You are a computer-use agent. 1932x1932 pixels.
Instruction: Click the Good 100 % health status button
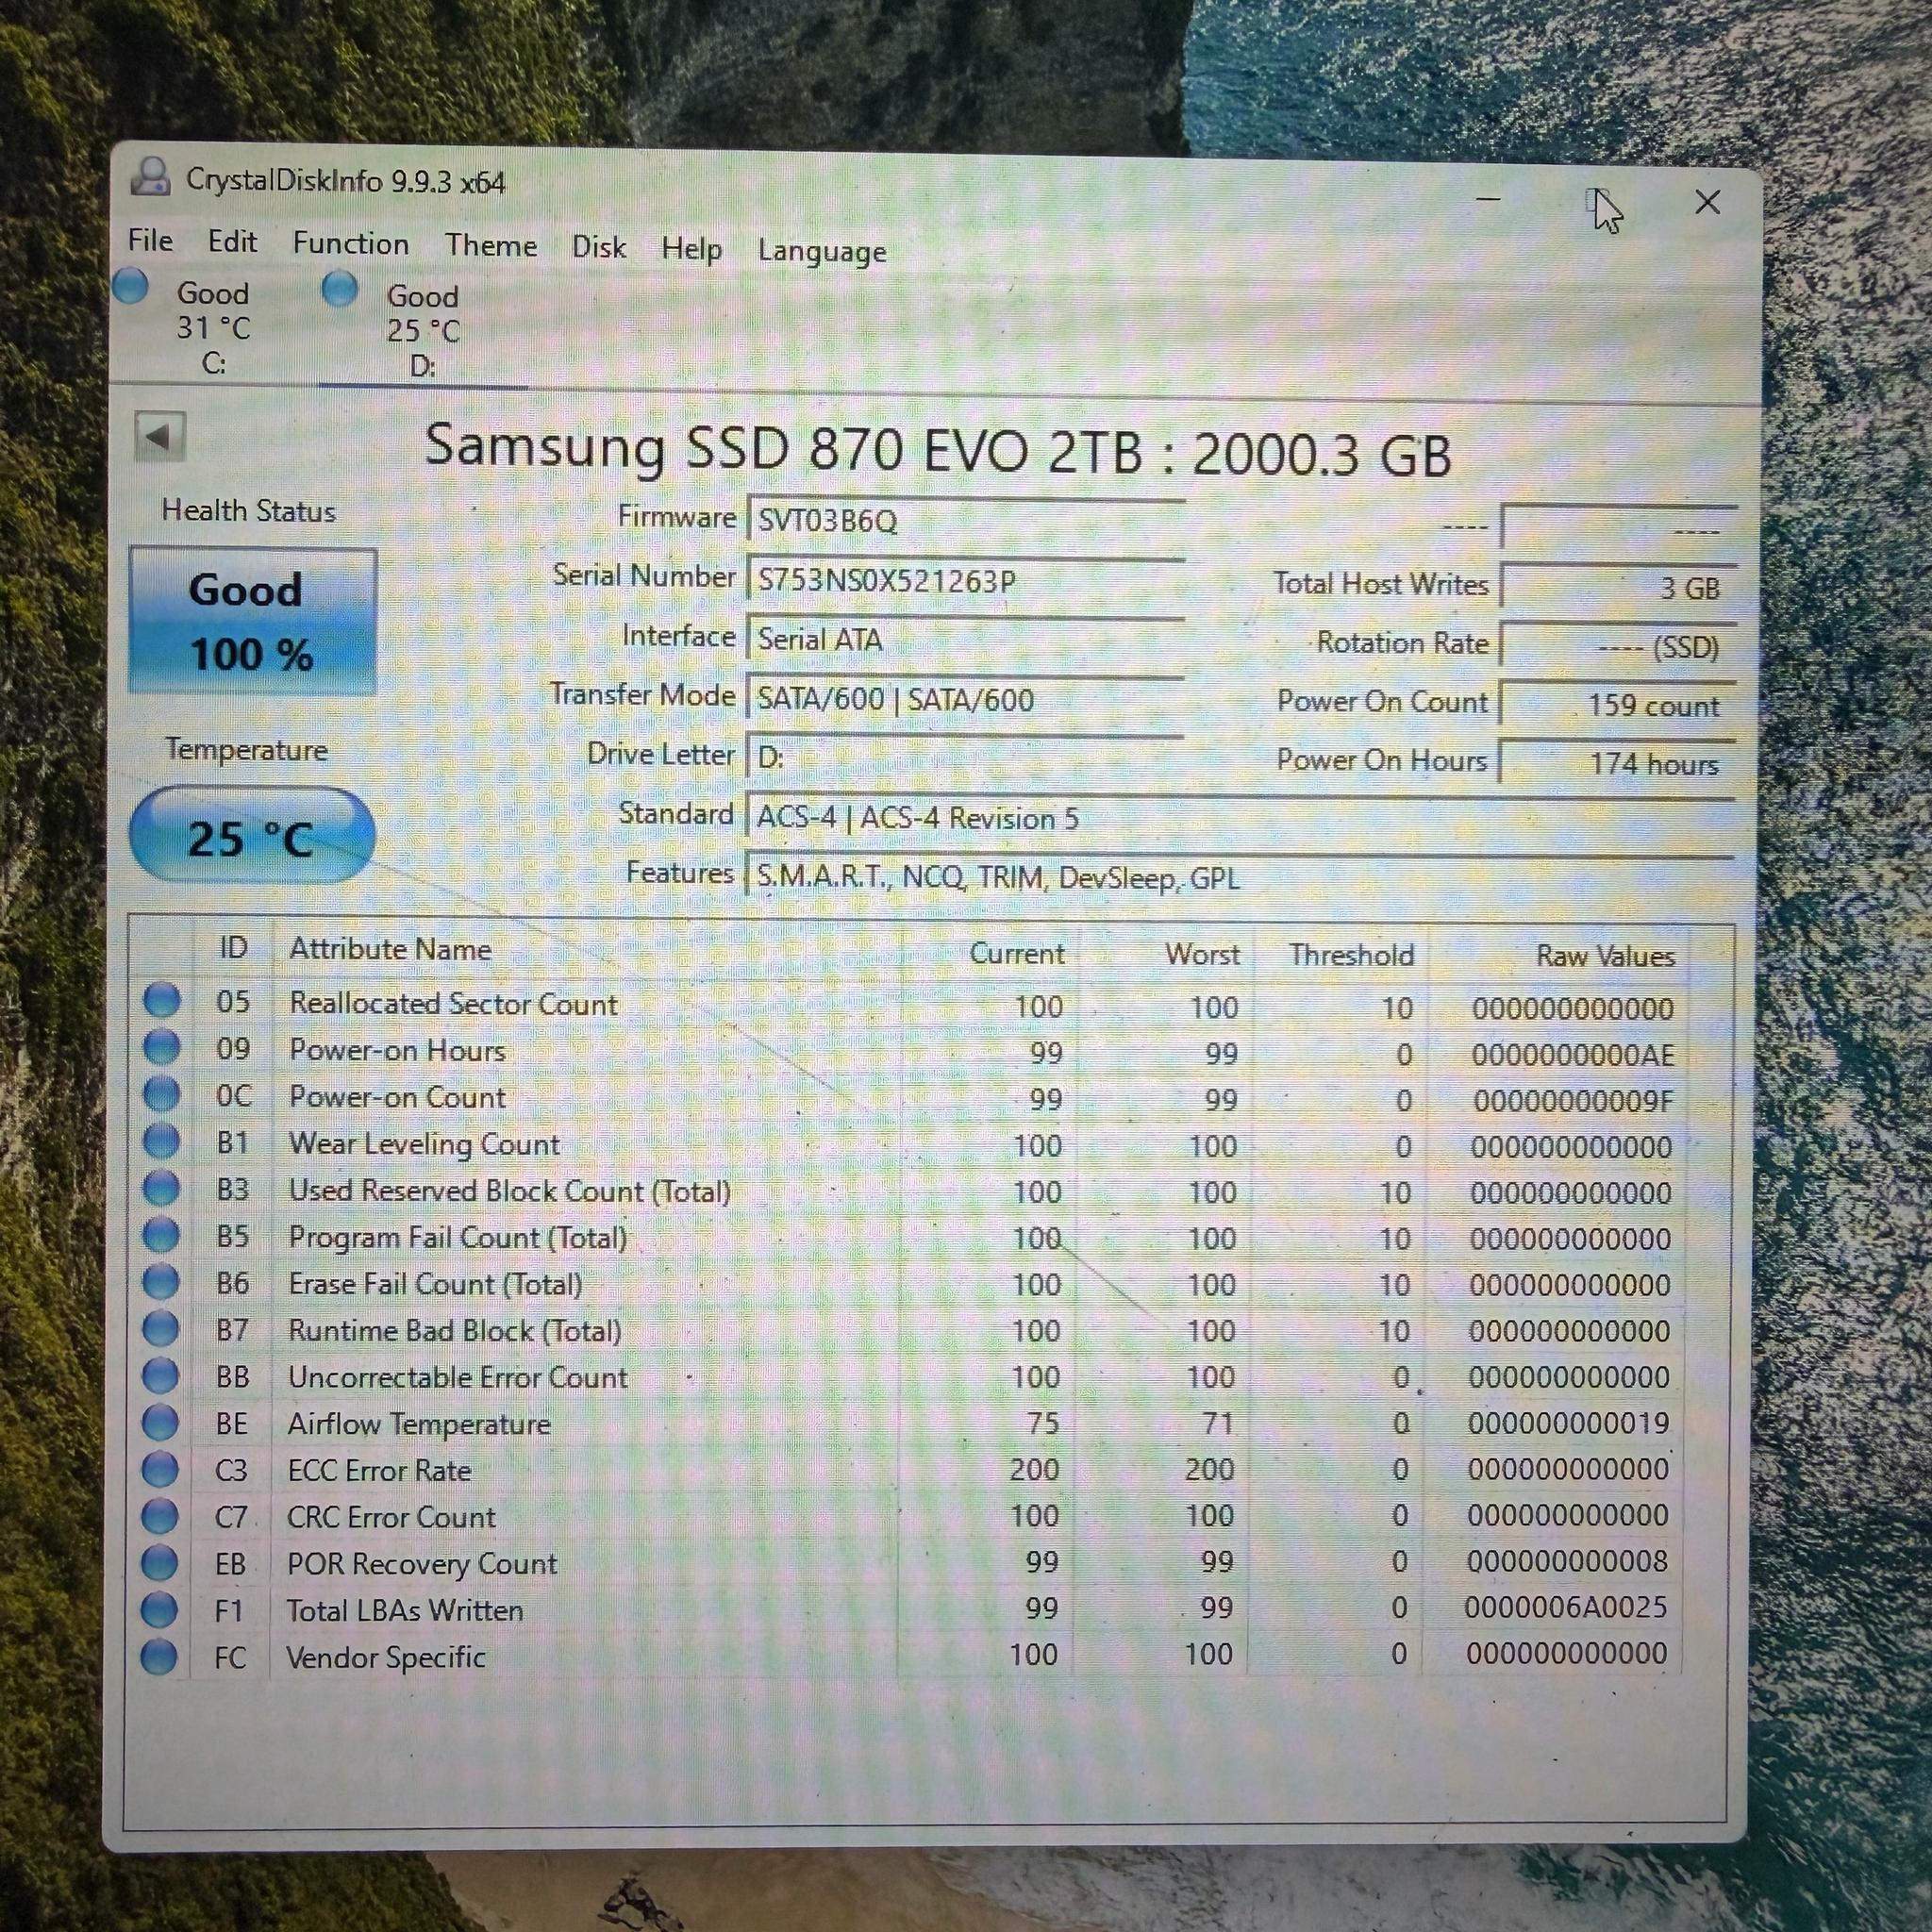tap(253, 621)
